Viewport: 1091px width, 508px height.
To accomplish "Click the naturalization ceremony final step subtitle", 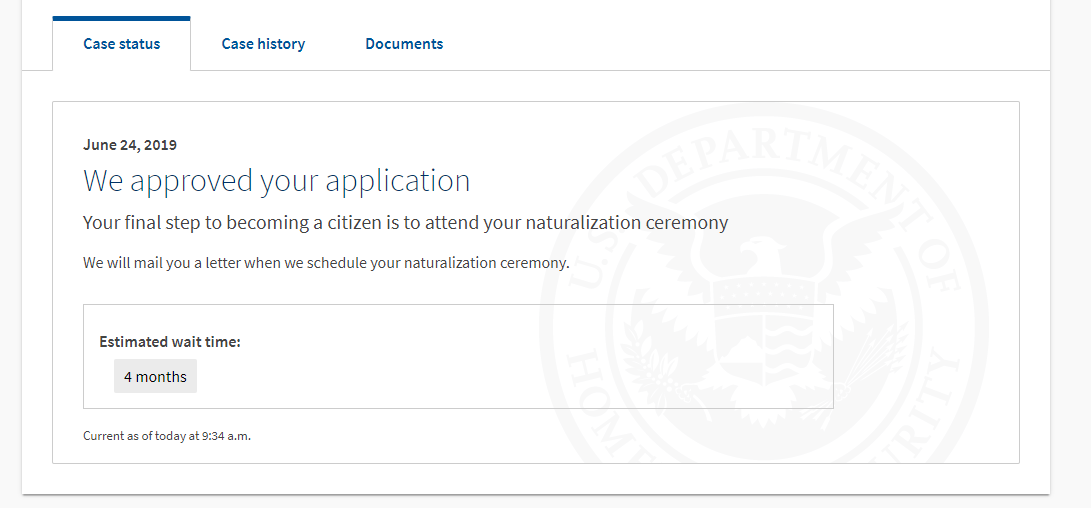I will coord(406,223).
